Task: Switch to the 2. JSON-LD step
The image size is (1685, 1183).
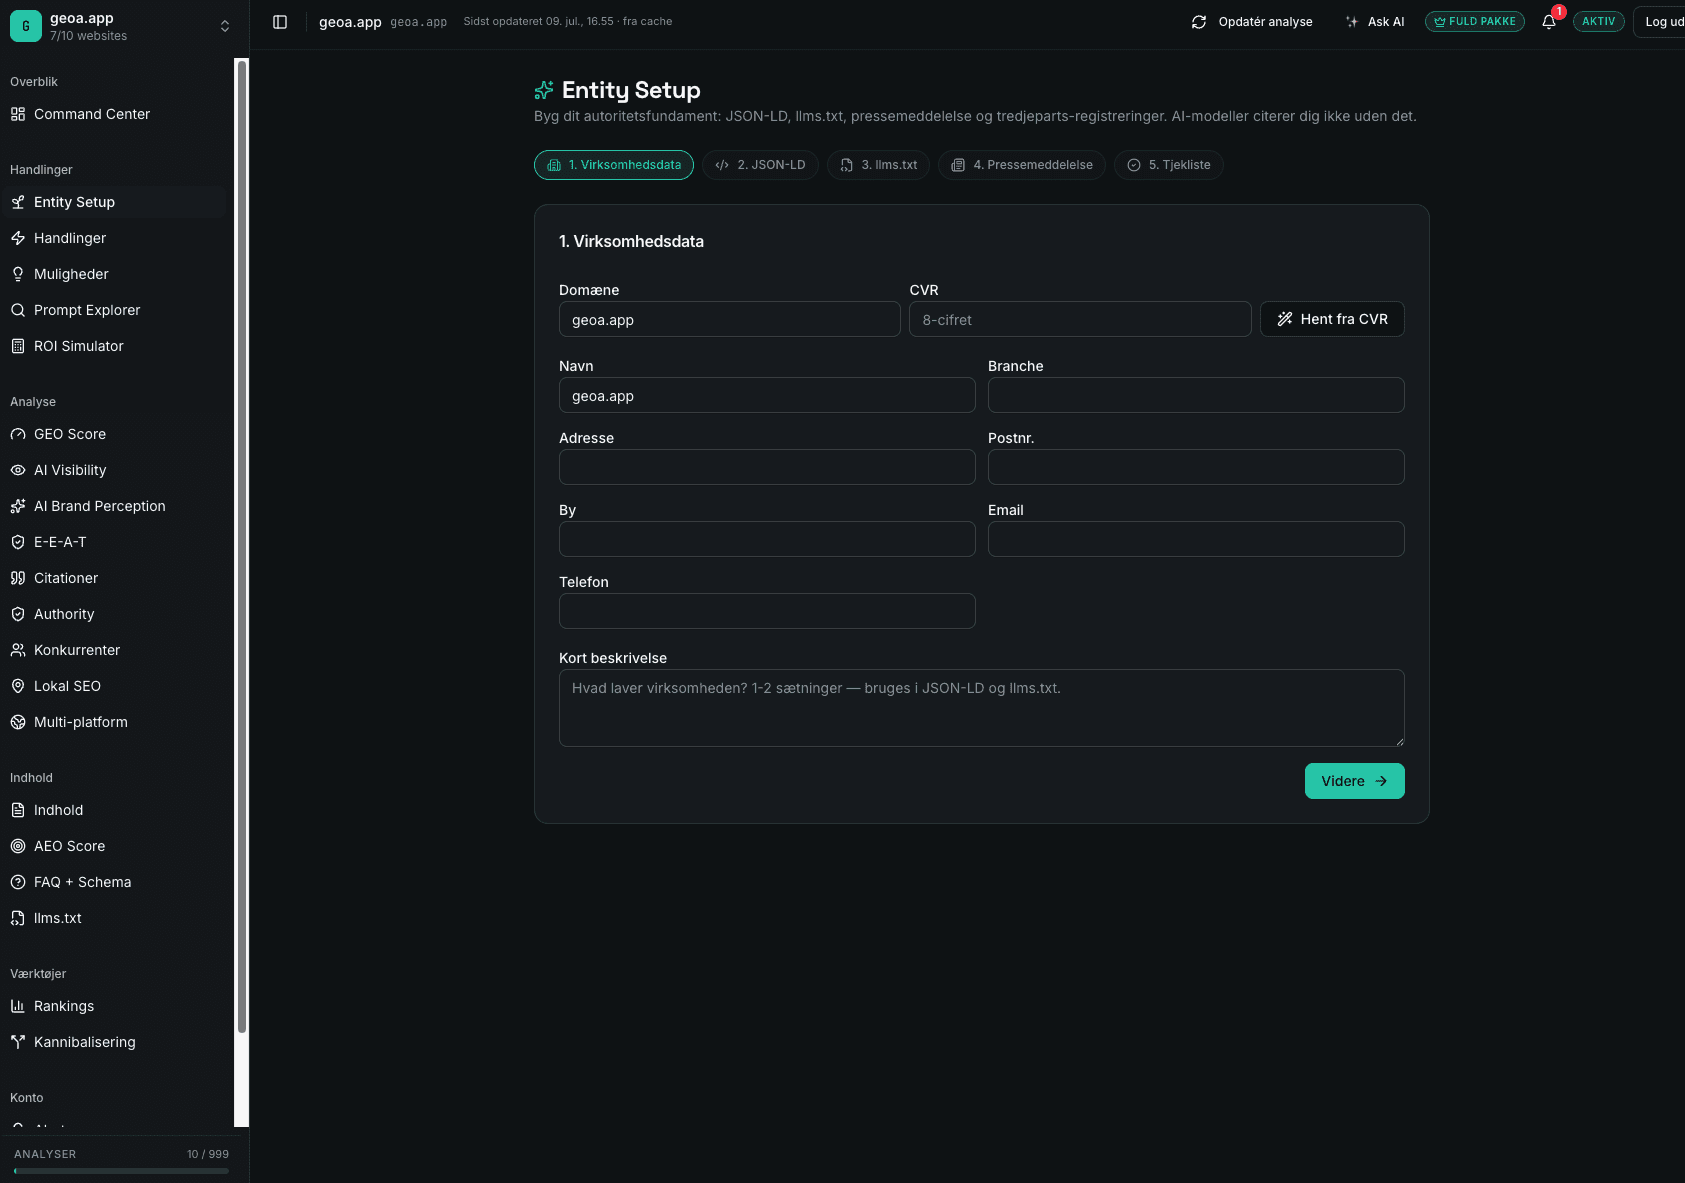Action: (x=761, y=165)
